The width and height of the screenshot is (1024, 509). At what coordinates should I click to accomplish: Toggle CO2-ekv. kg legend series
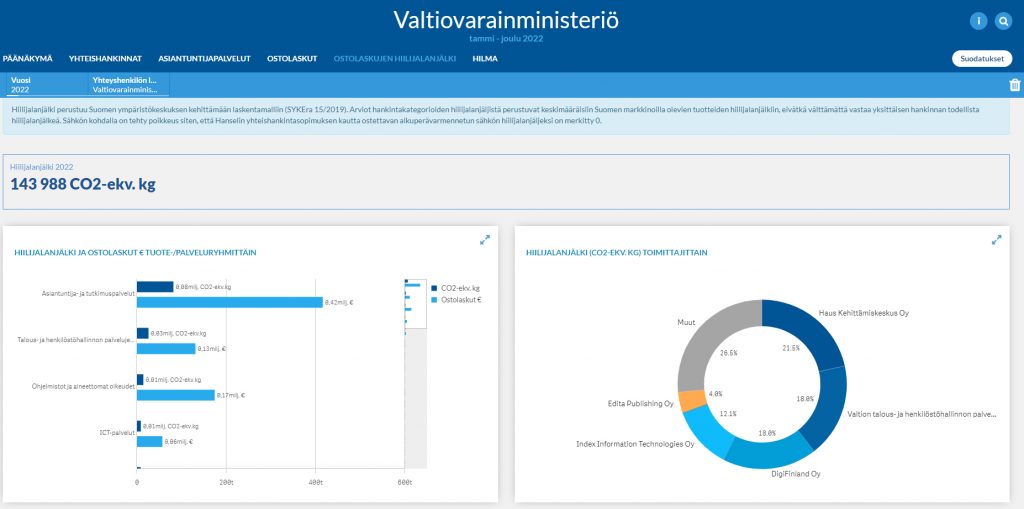[459, 288]
